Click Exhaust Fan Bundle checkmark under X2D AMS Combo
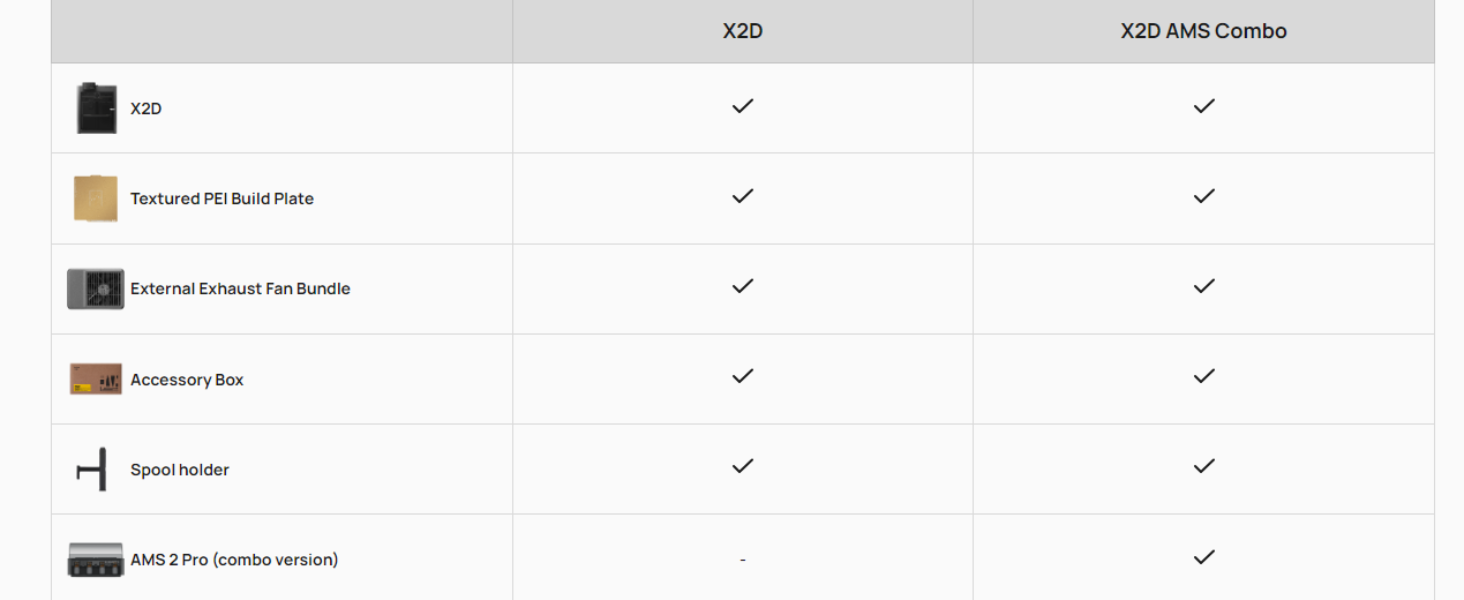Screen dimensions: 1464x600 [1204, 285]
